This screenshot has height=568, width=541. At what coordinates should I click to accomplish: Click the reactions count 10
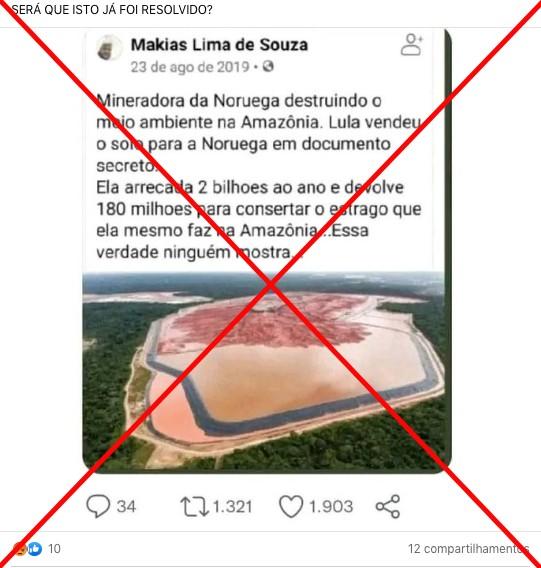(x=54, y=549)
